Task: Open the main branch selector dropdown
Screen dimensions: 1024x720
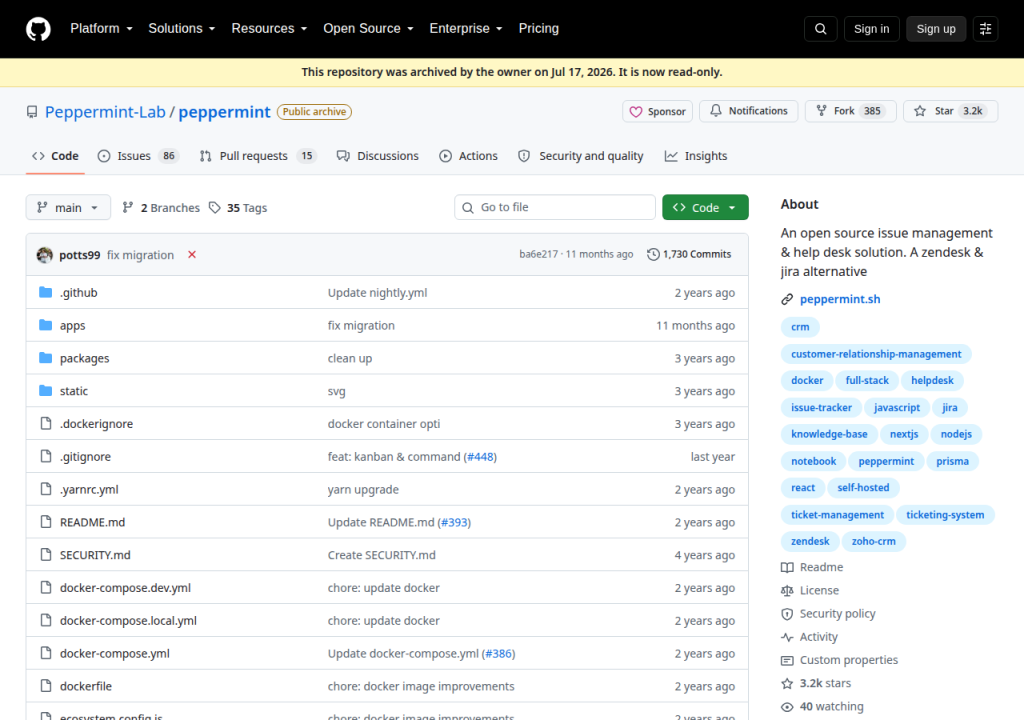Action: coord(68,207)
